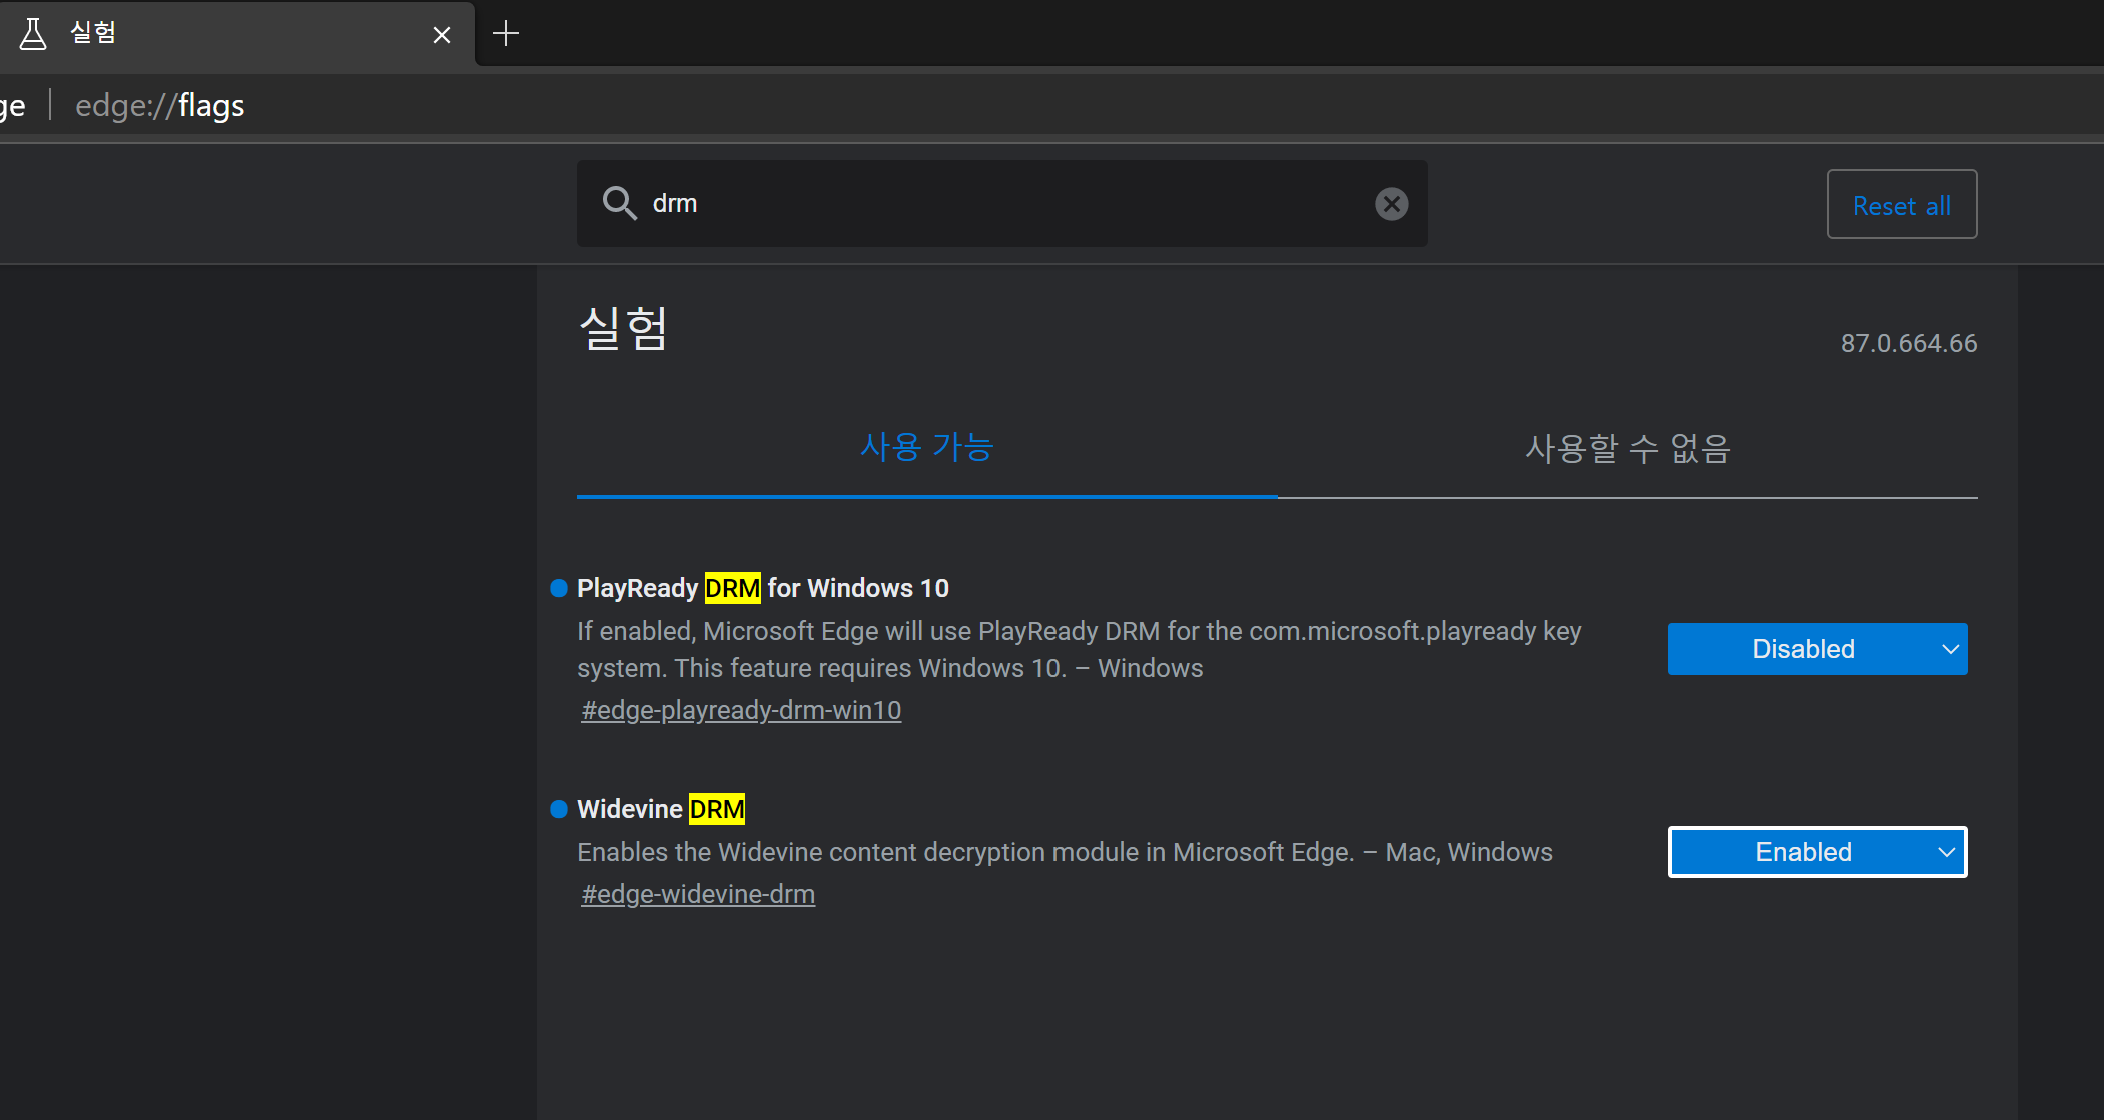Close the experiments browser tab

pos(442,35)
